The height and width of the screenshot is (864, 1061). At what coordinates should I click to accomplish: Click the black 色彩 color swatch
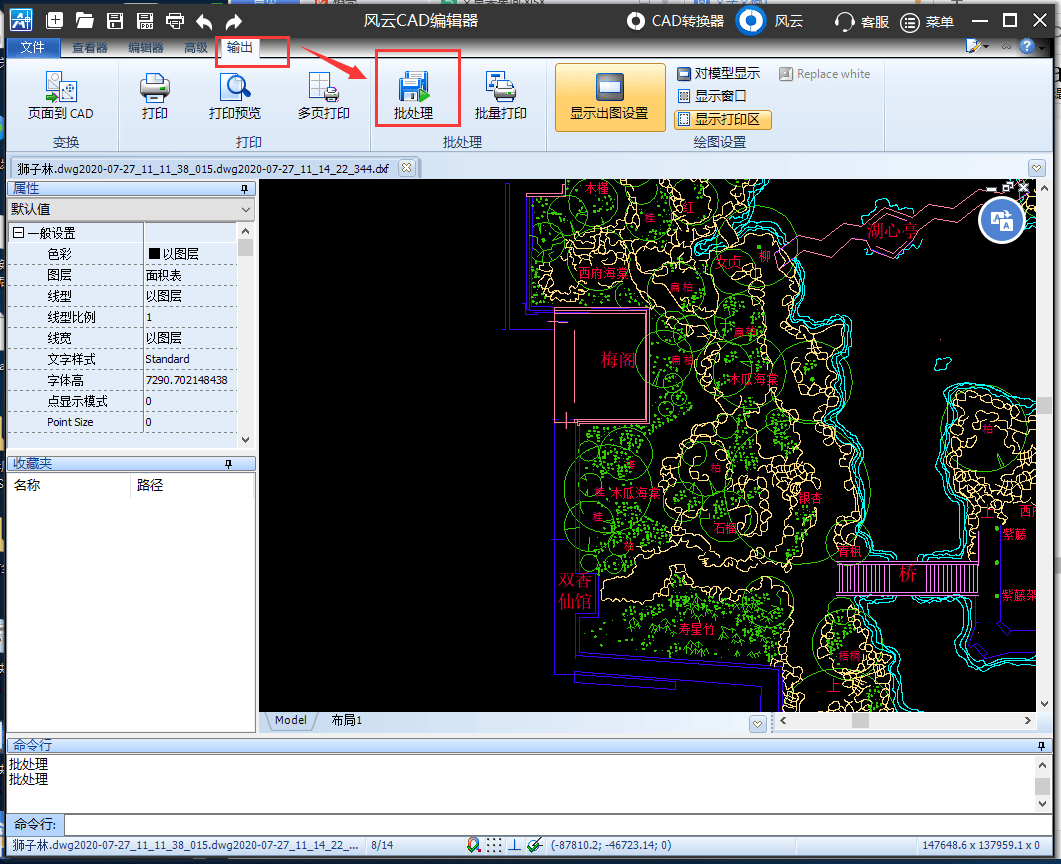[154, 254]
